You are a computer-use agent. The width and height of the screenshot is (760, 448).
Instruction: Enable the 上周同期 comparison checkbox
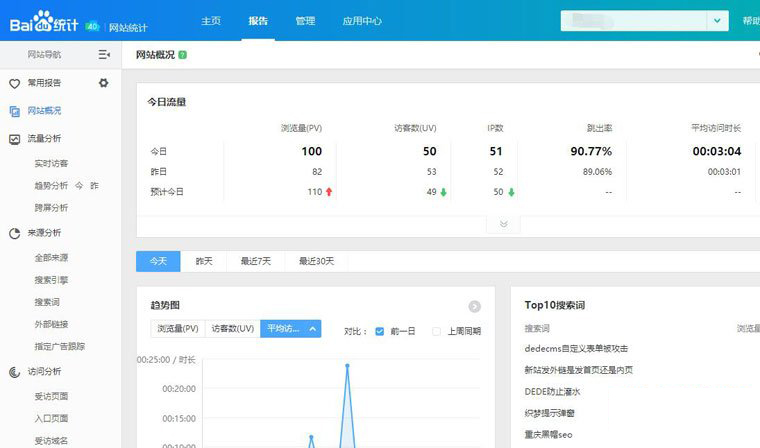pos(437,331)
